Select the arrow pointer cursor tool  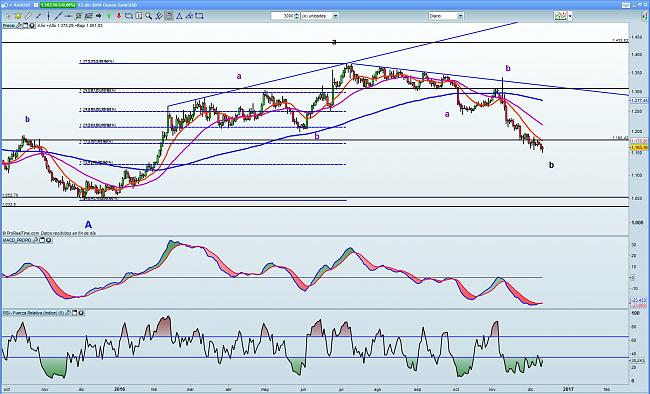(x=8, y=16)
